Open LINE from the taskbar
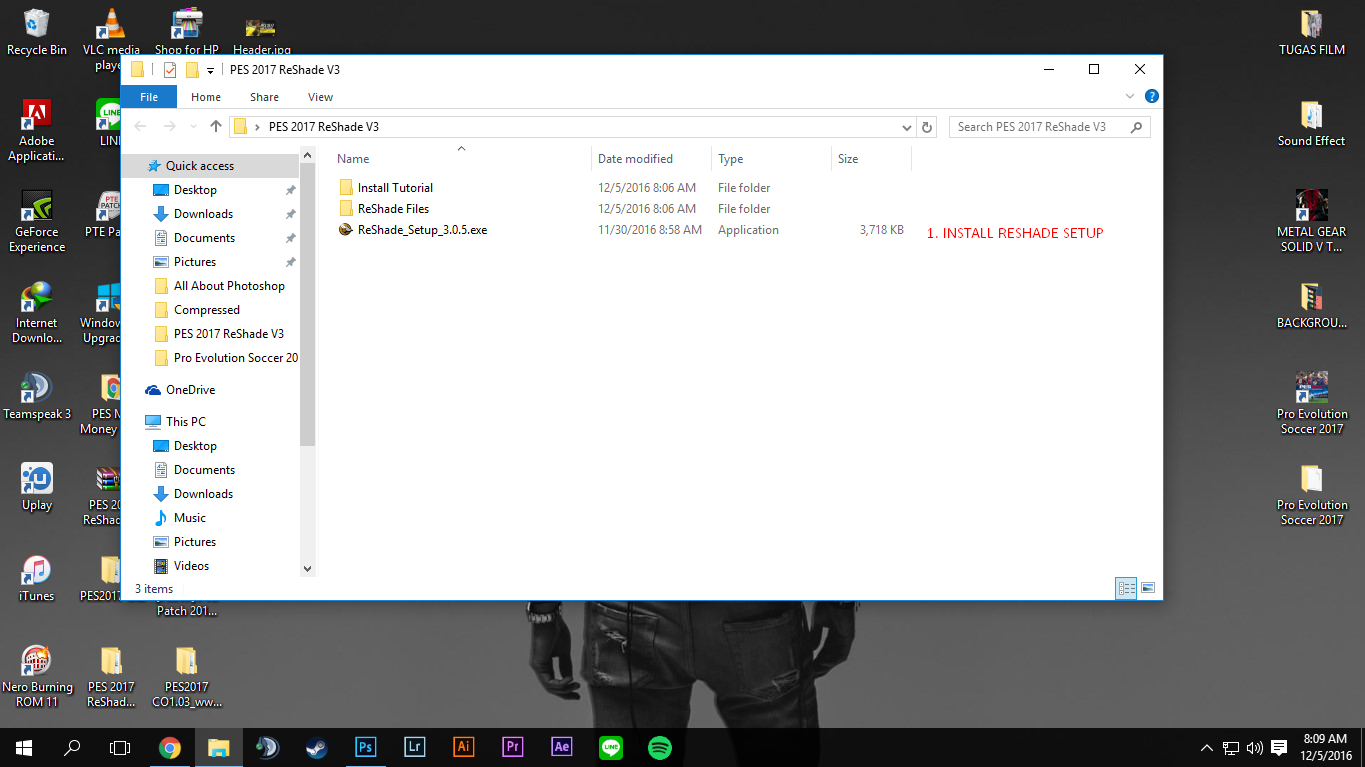Viewport: 1365px width, 767px height. click(610, 747)
